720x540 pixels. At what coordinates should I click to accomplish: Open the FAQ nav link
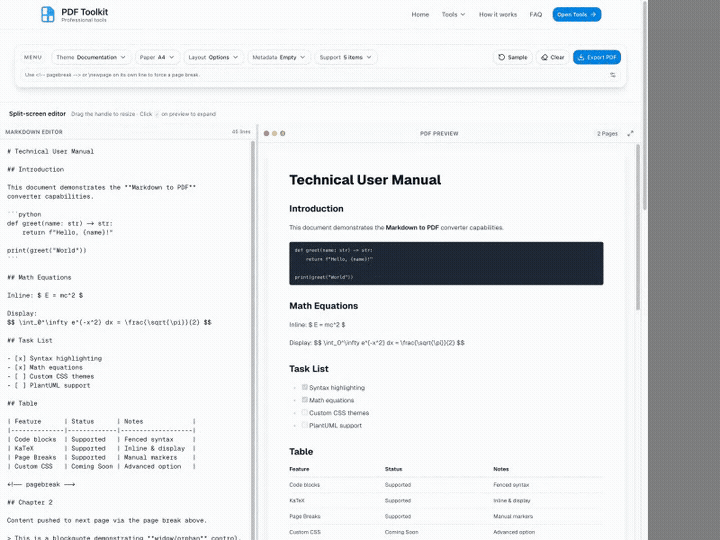tap(535, 14)
